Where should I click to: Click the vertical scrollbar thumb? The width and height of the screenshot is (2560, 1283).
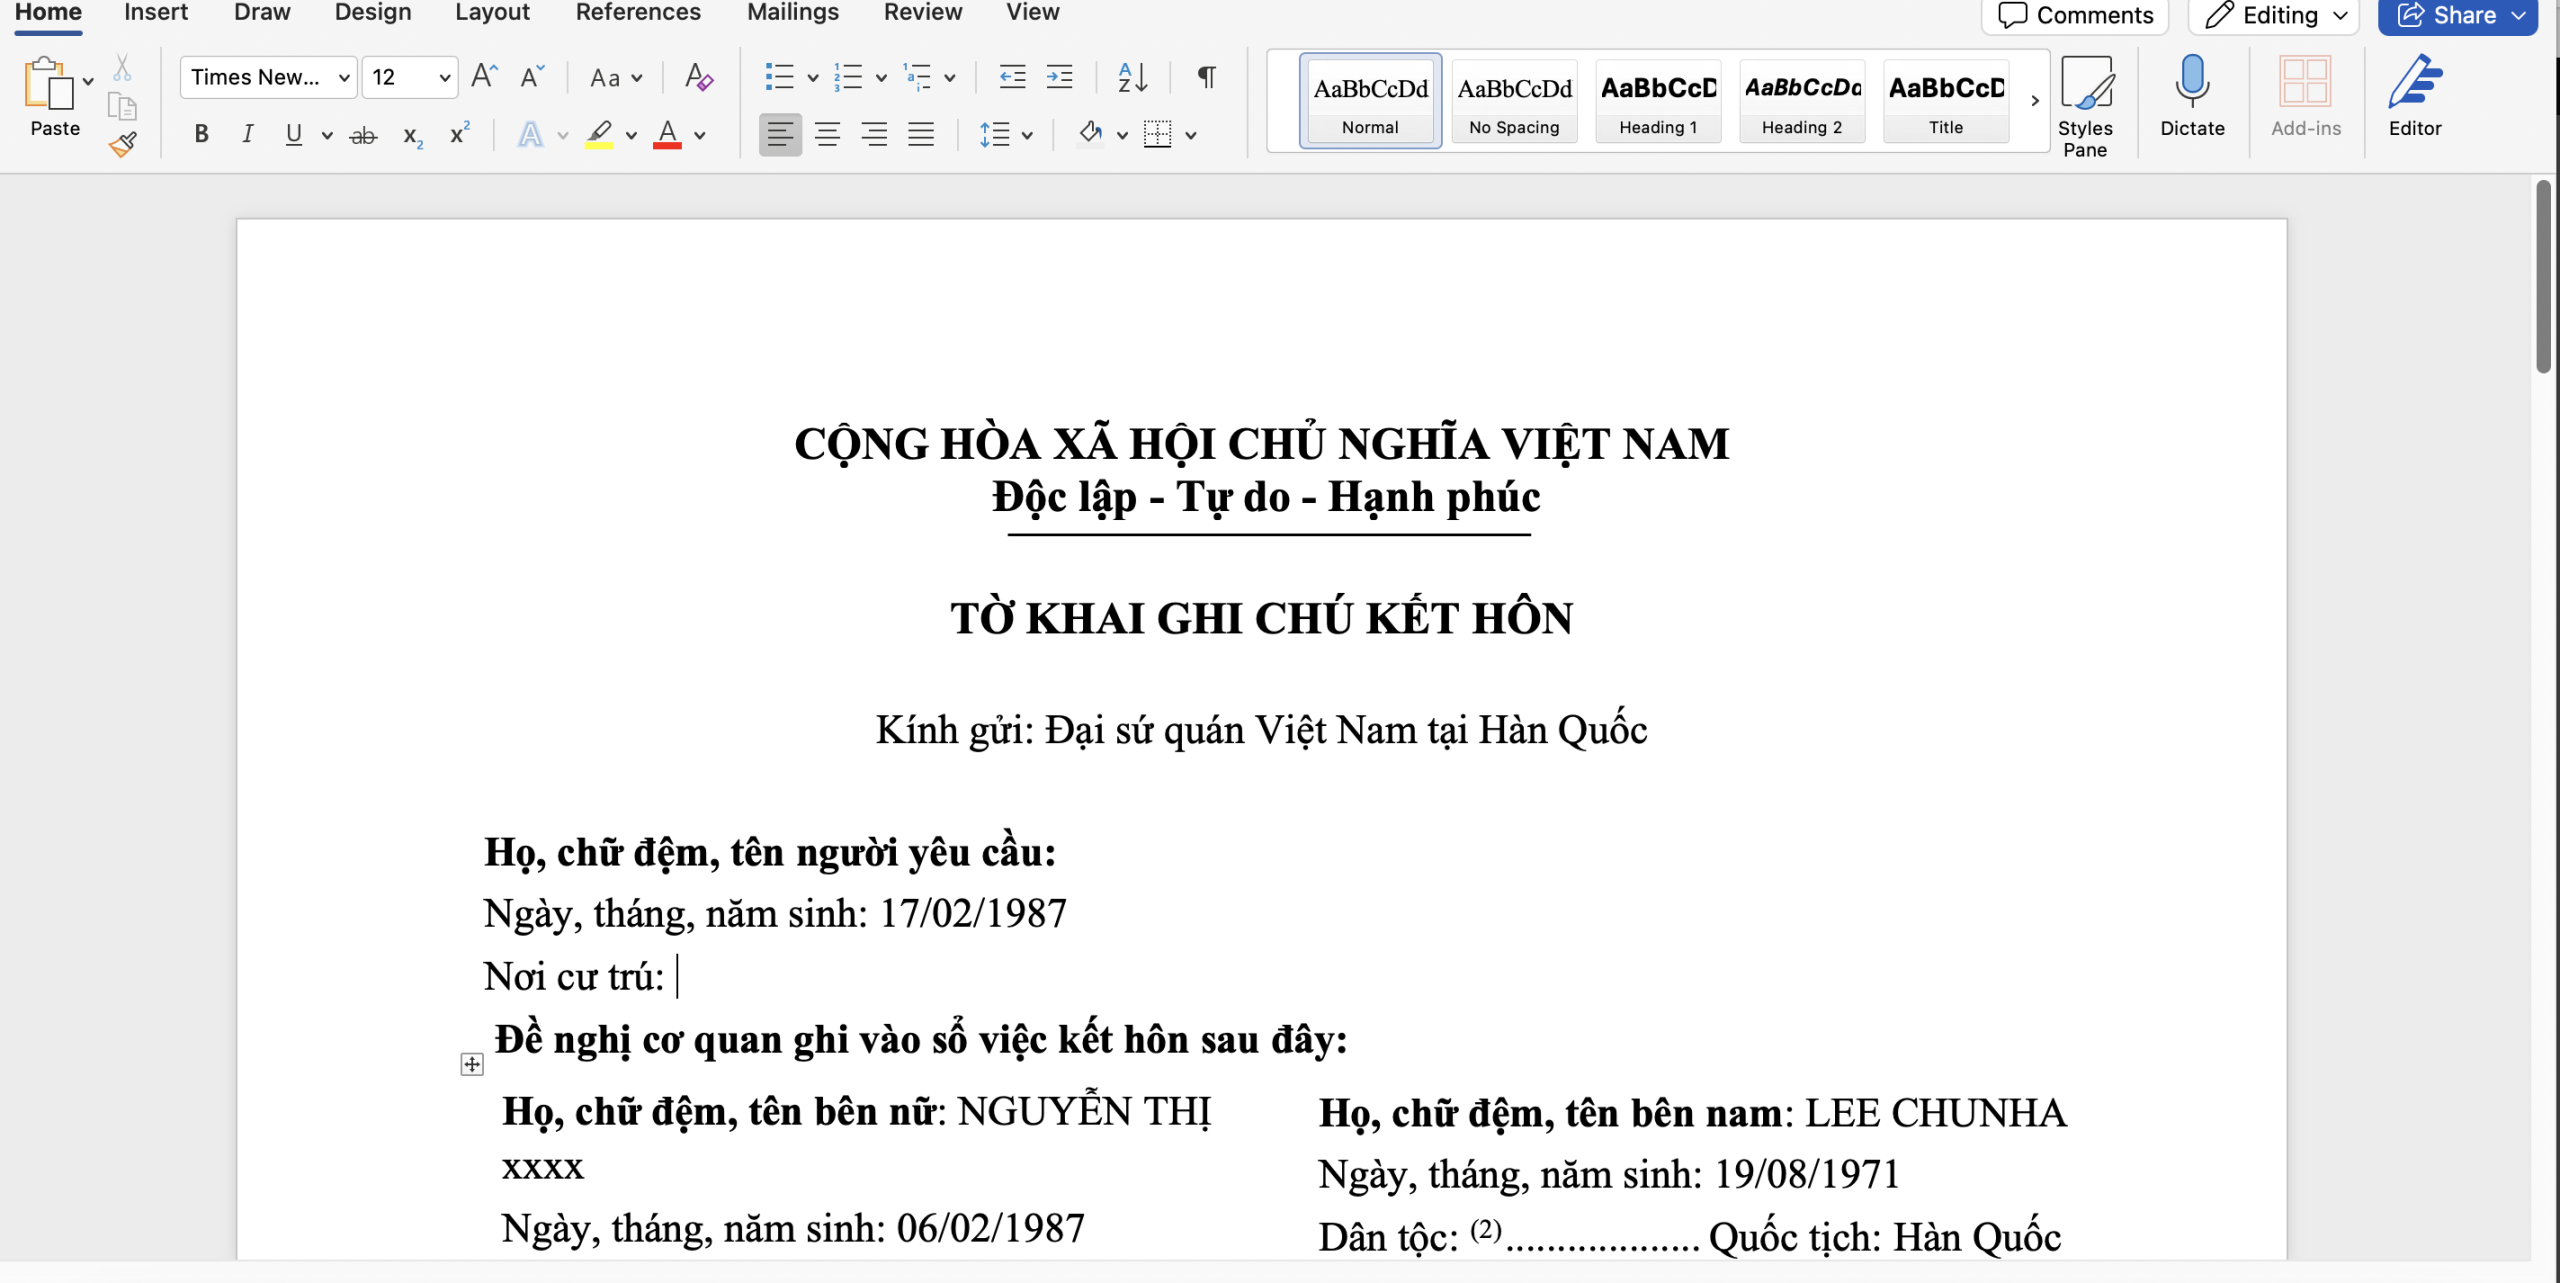[x=2544, y=276]
